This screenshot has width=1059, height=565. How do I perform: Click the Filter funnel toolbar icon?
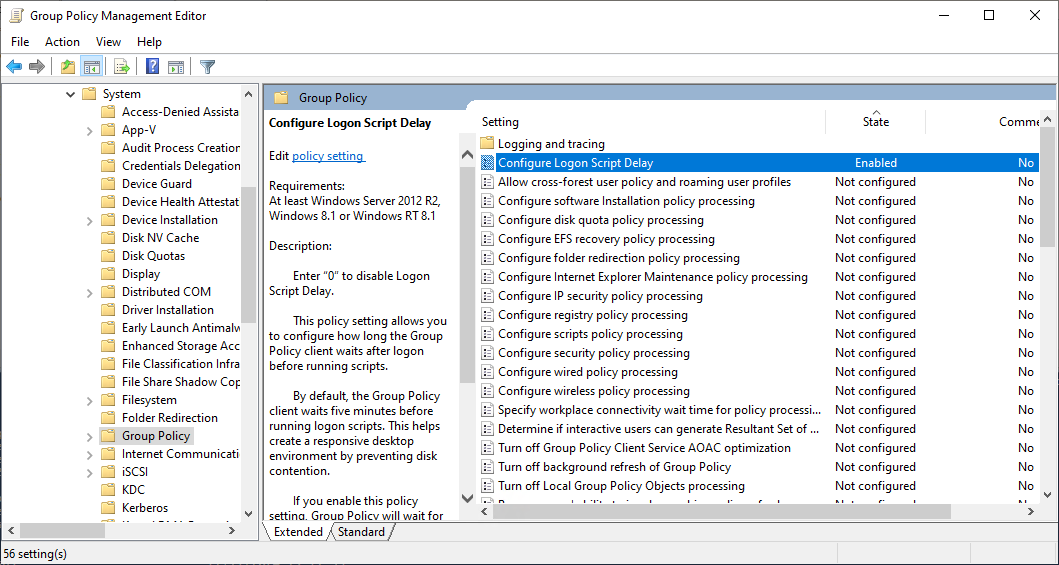207,67
